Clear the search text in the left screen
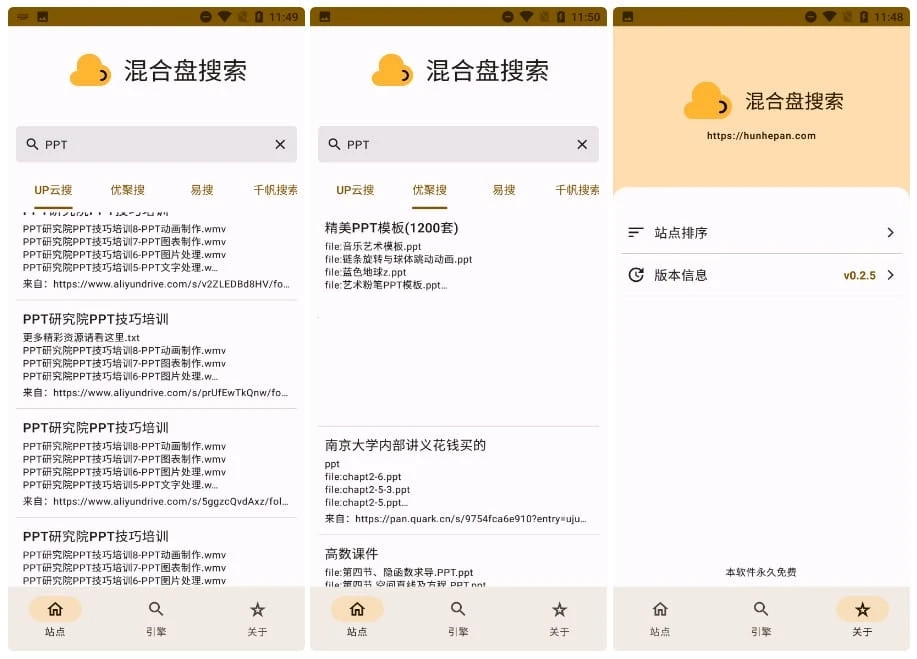Image resolution: width=917 pixels, height=659 pixels. click(x=280, y=145)
